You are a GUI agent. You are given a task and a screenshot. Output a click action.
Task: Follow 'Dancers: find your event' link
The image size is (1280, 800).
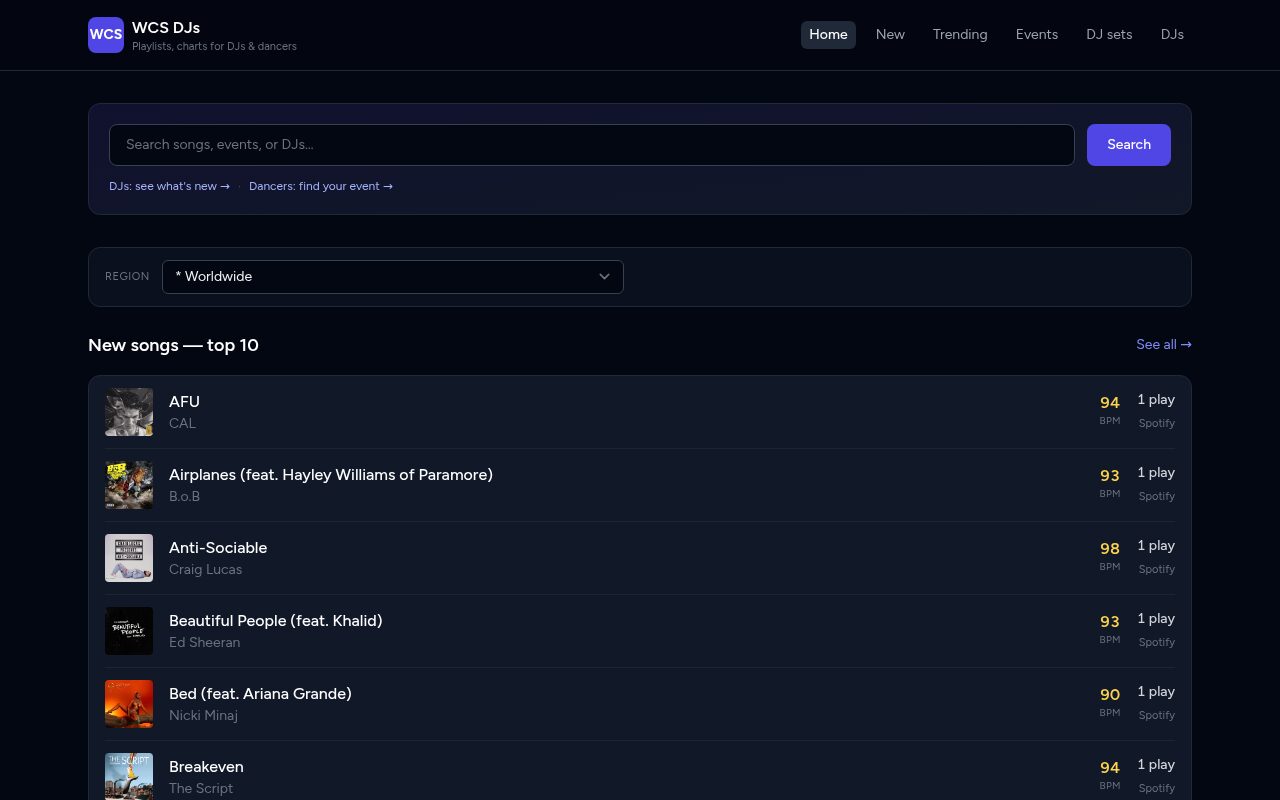pyautogui.click(x=321, y=186)
